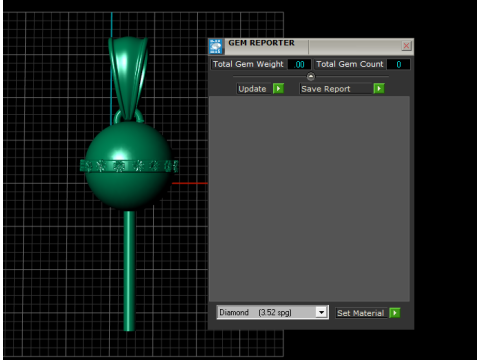Click the Save Report button label
The image size is (480, 360).
click(x=335, y=89)
